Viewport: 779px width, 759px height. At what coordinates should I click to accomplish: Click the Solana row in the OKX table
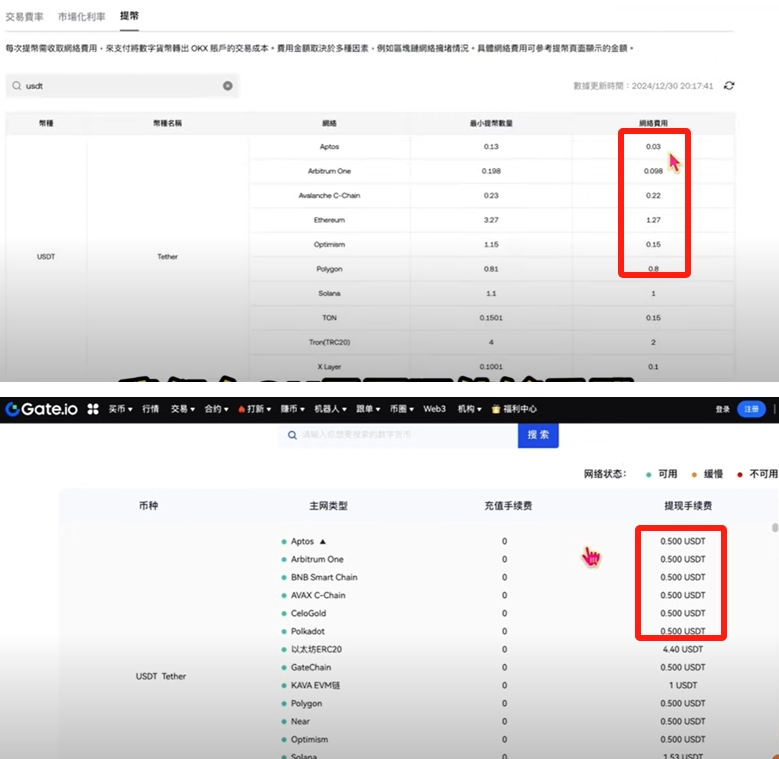[x=491, y=294]
